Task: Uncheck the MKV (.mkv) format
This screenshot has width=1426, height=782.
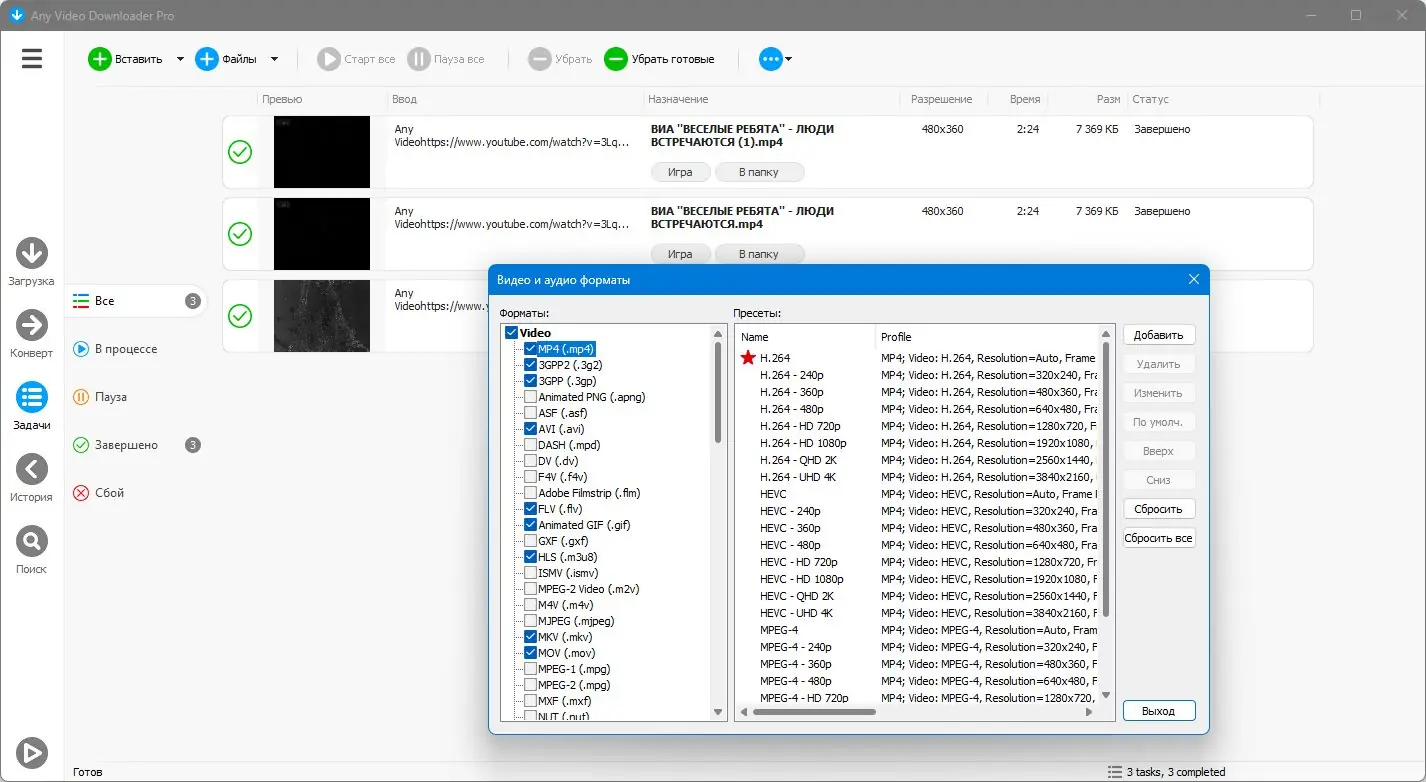Action: [x=530, y=637]
